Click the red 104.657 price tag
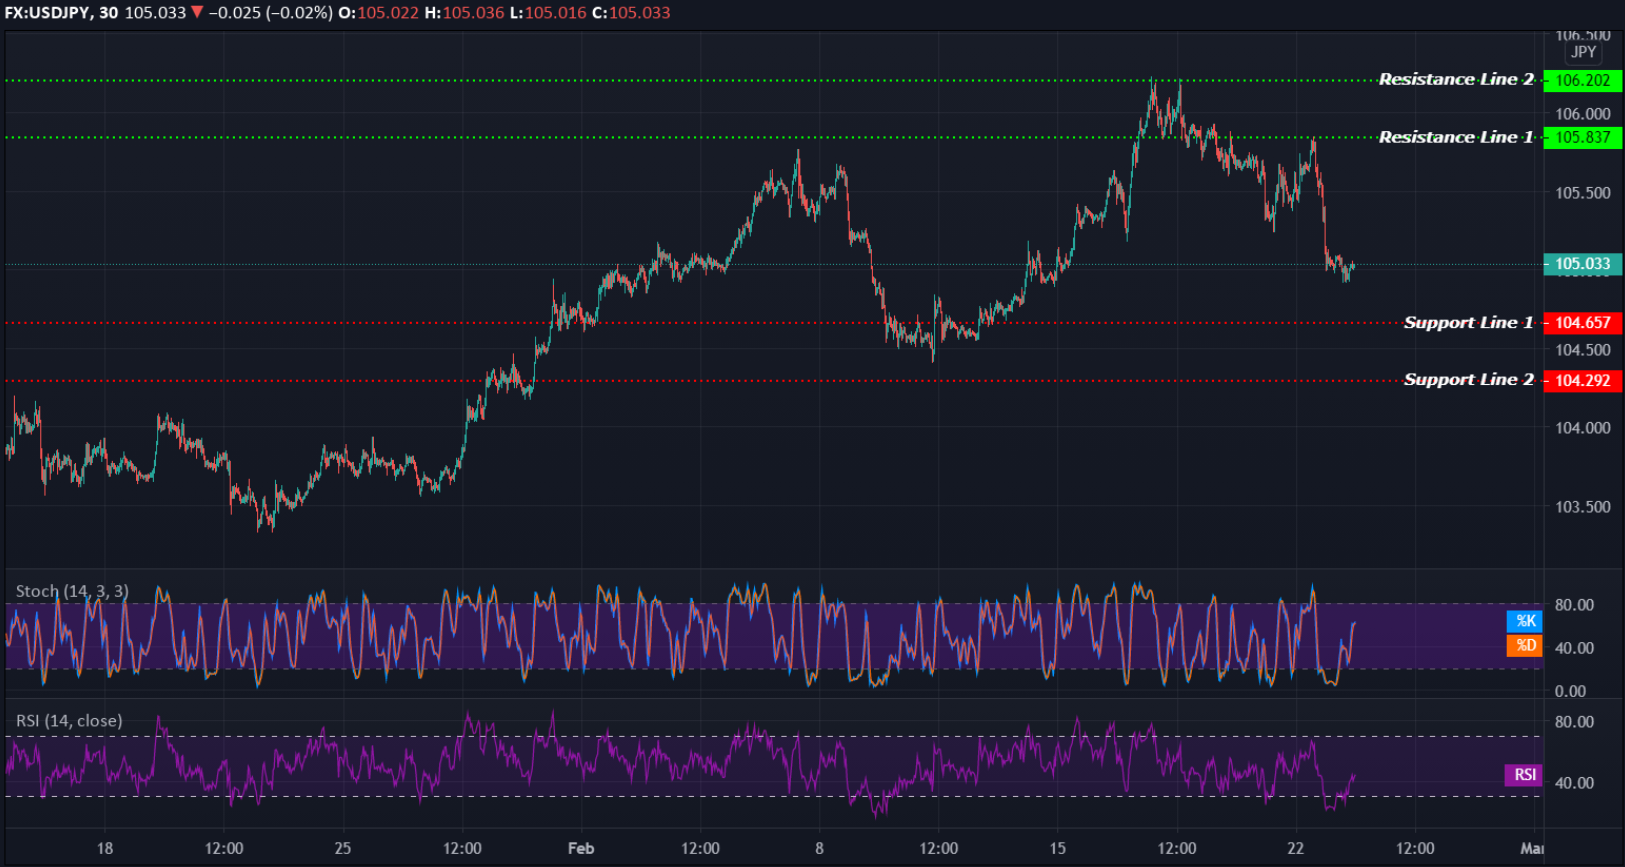The height and width of the screenshot is (867, 1625). (x=1583, y=322)
